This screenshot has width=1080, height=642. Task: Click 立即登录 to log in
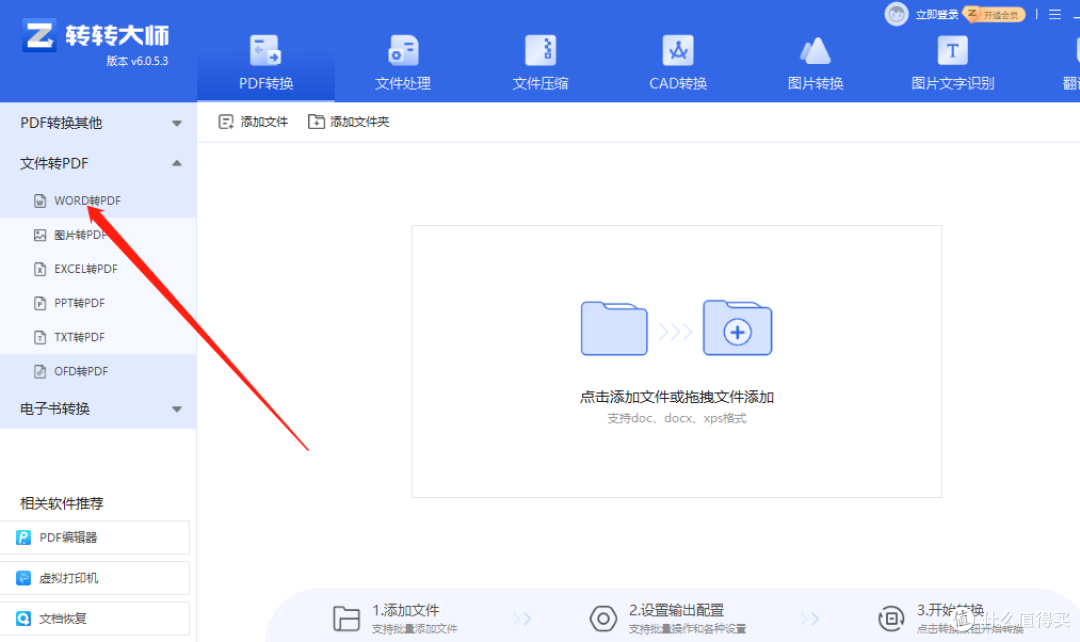[x=937, y=14]
